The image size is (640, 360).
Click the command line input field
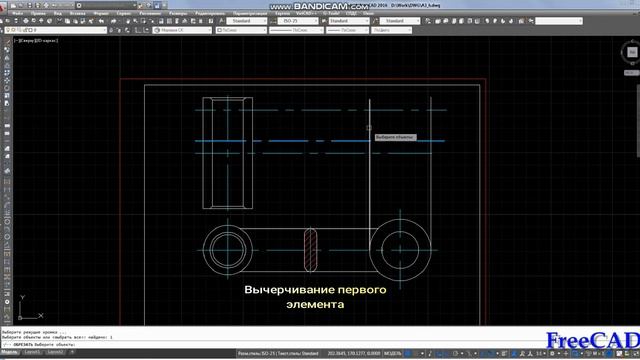pos(273,345)
